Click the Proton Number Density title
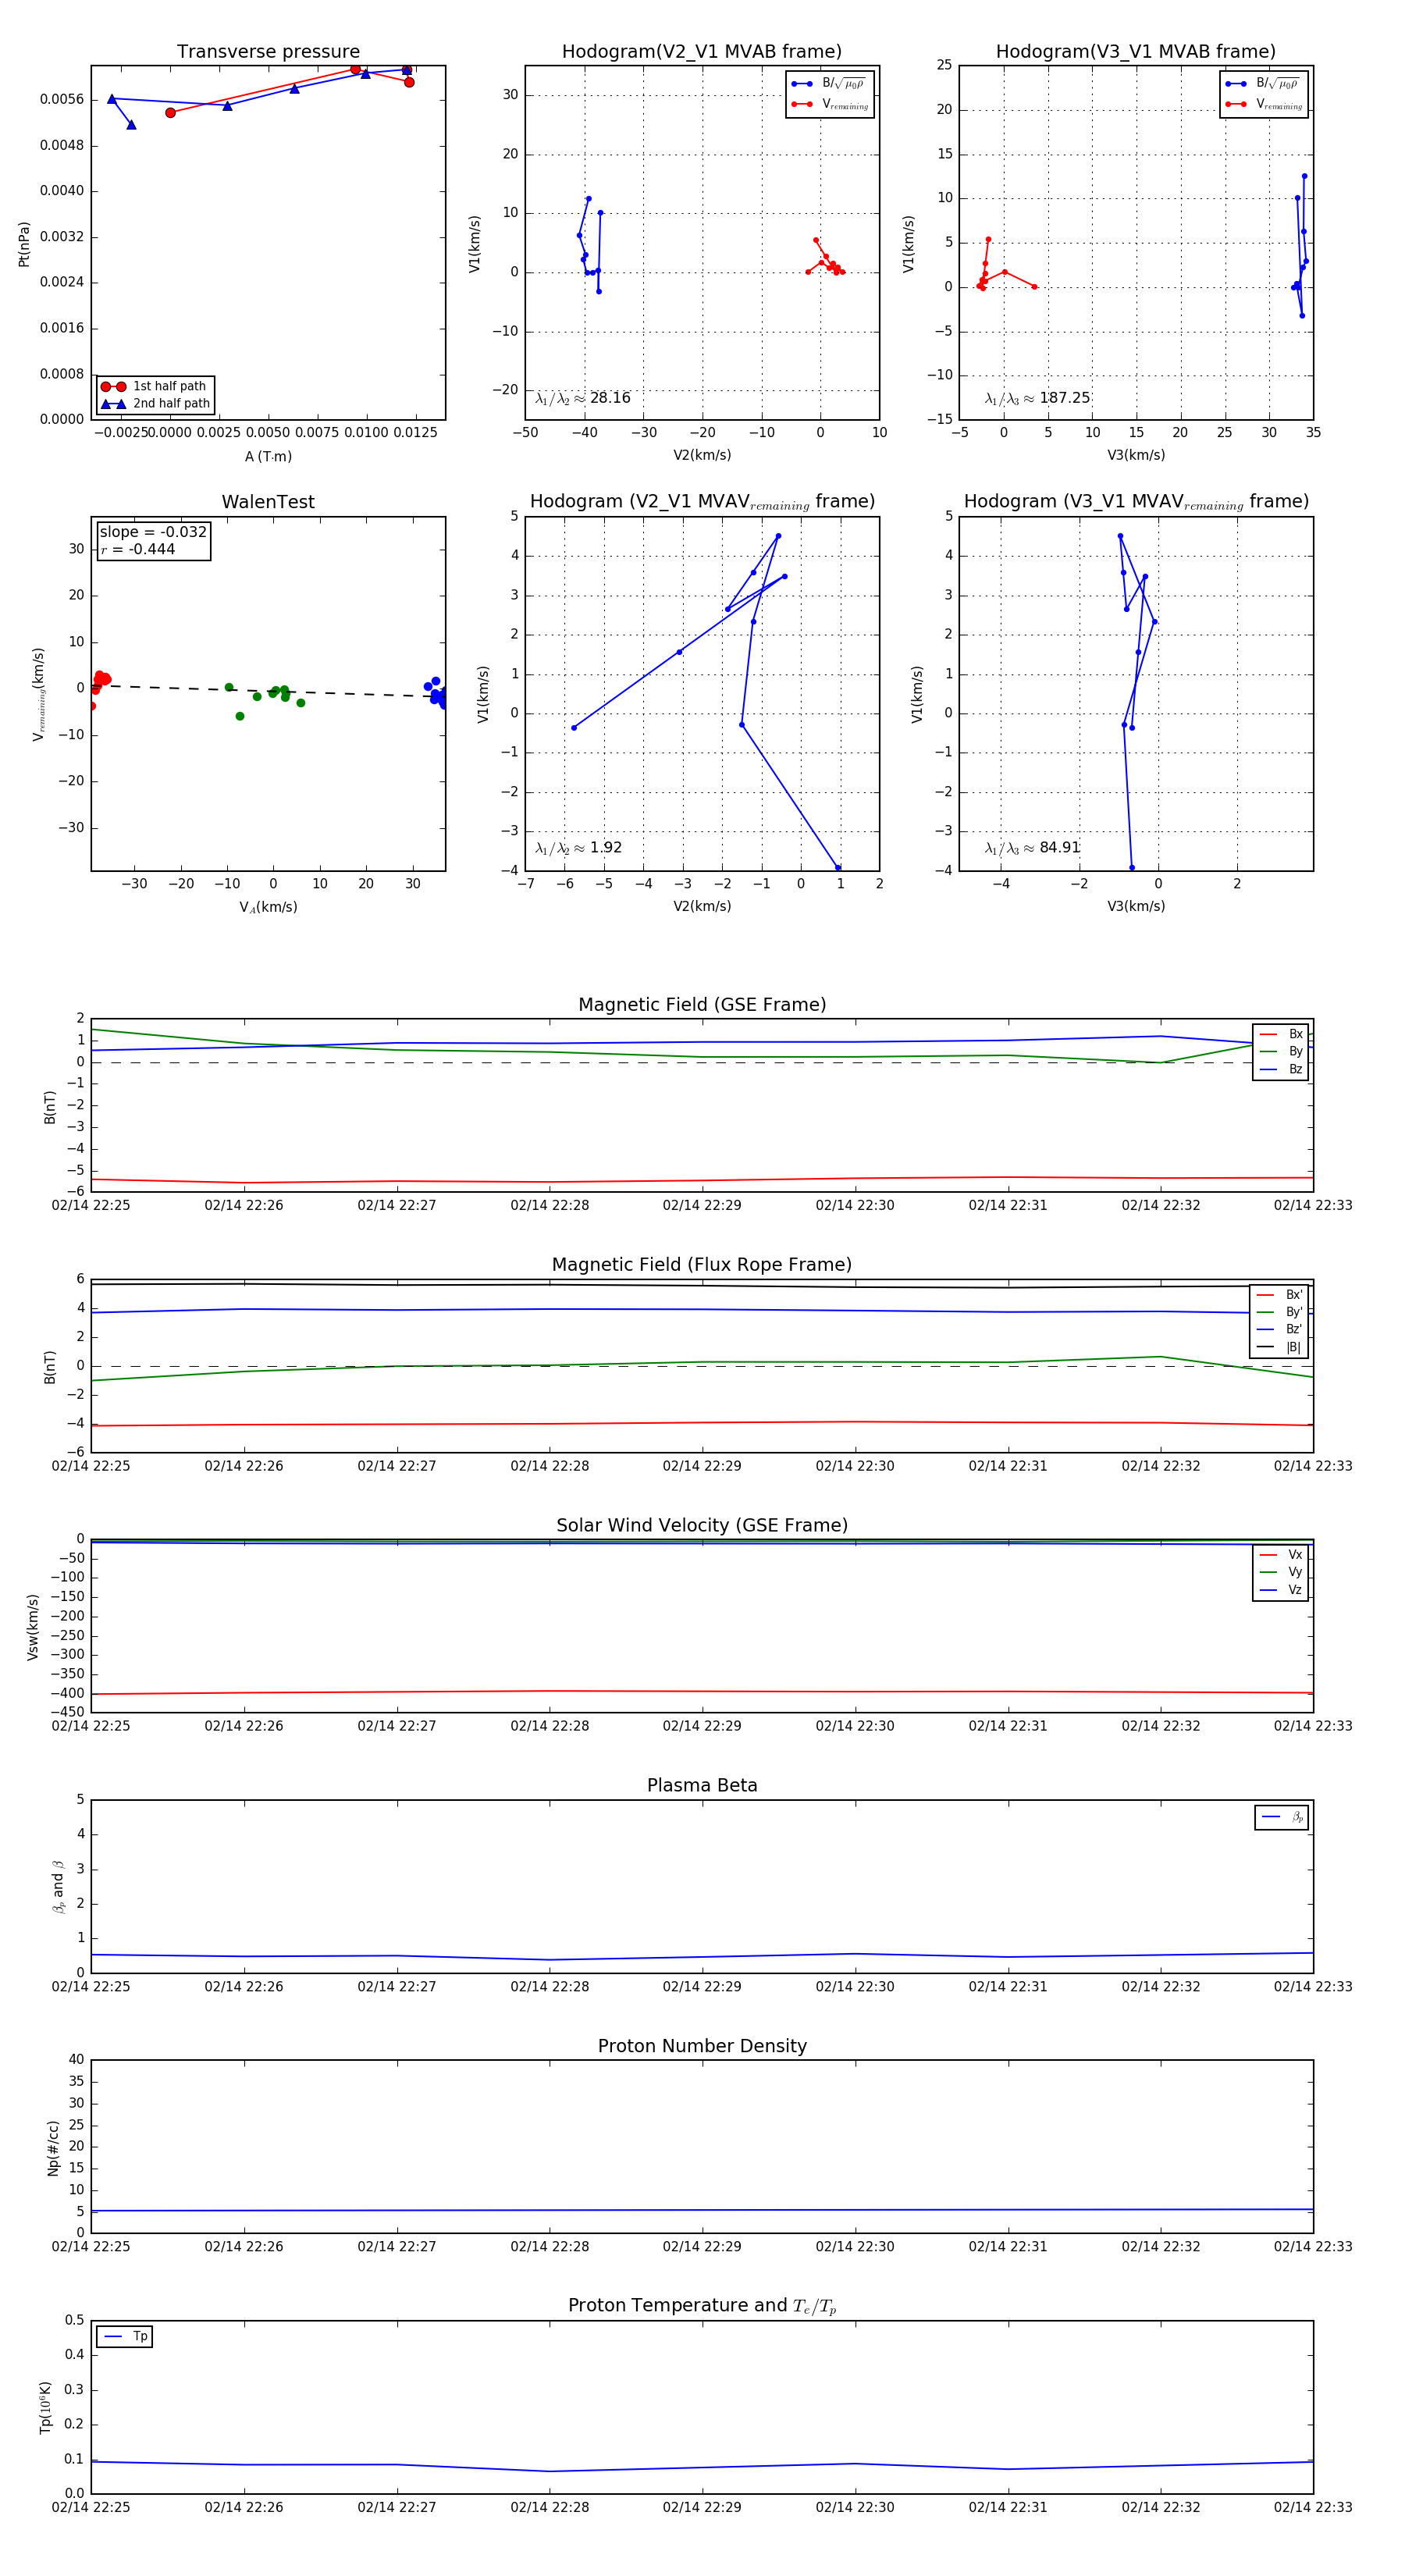The image size is (1405, 2576). [702, 2045]
